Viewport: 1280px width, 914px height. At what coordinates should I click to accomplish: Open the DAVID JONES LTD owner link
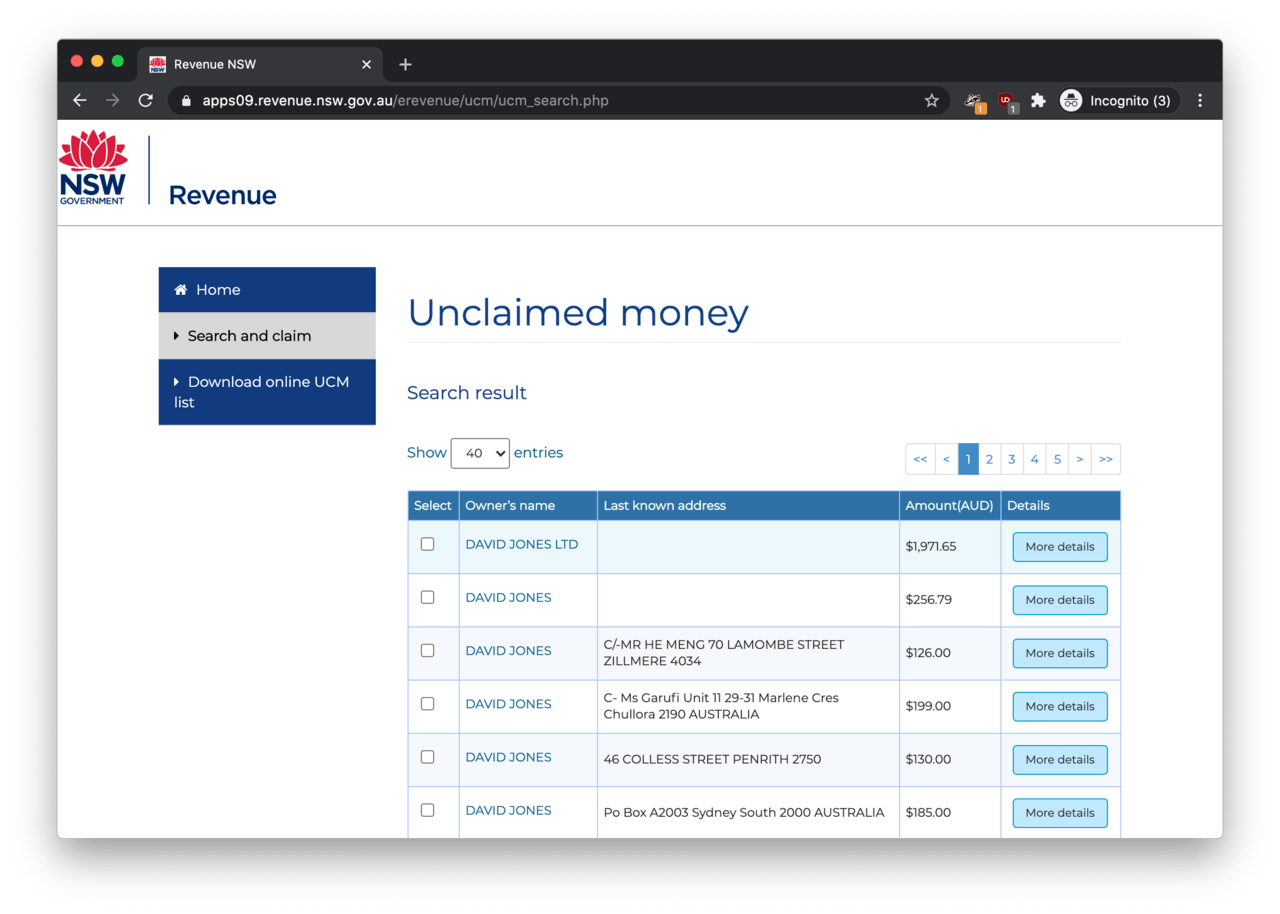click(x=522, y=544)
